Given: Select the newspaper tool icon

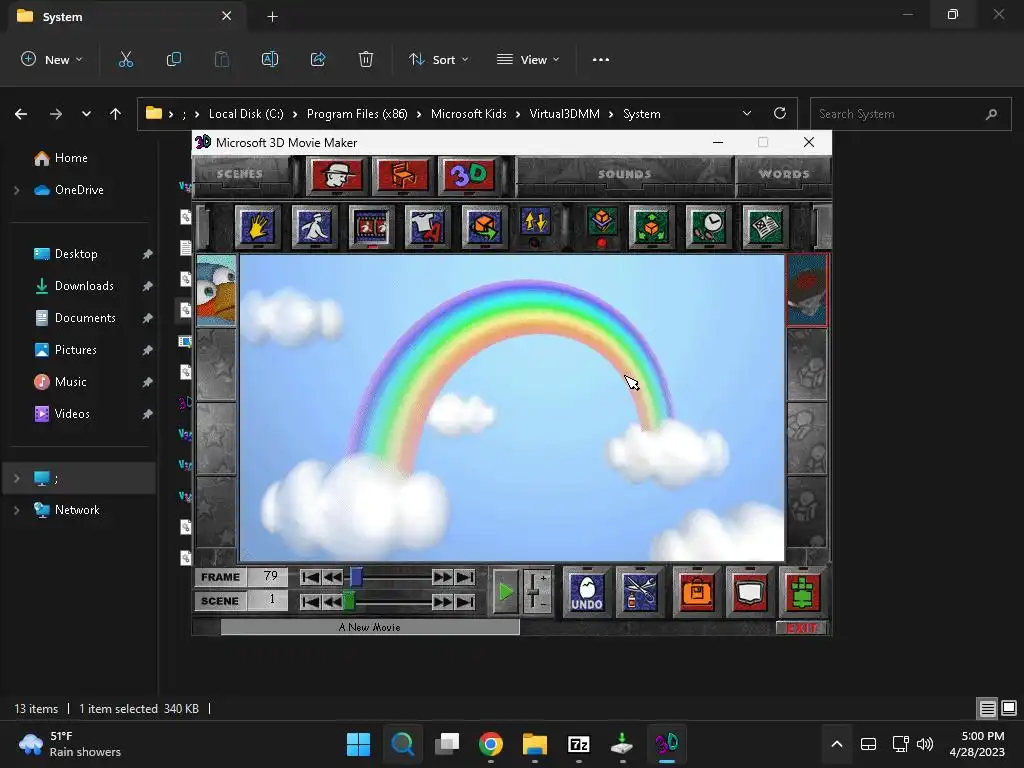Looking at the screenshot, I should pos(765,227).
